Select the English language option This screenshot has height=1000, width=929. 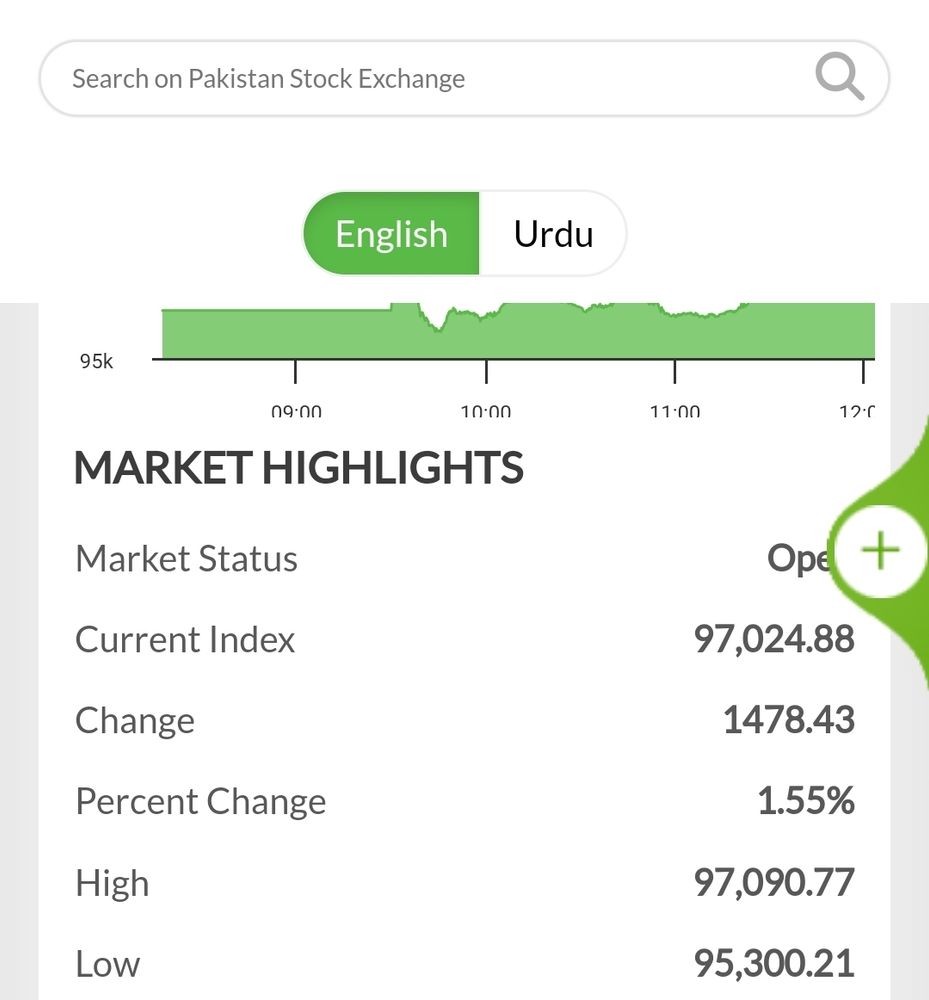[x=391, y=234]
